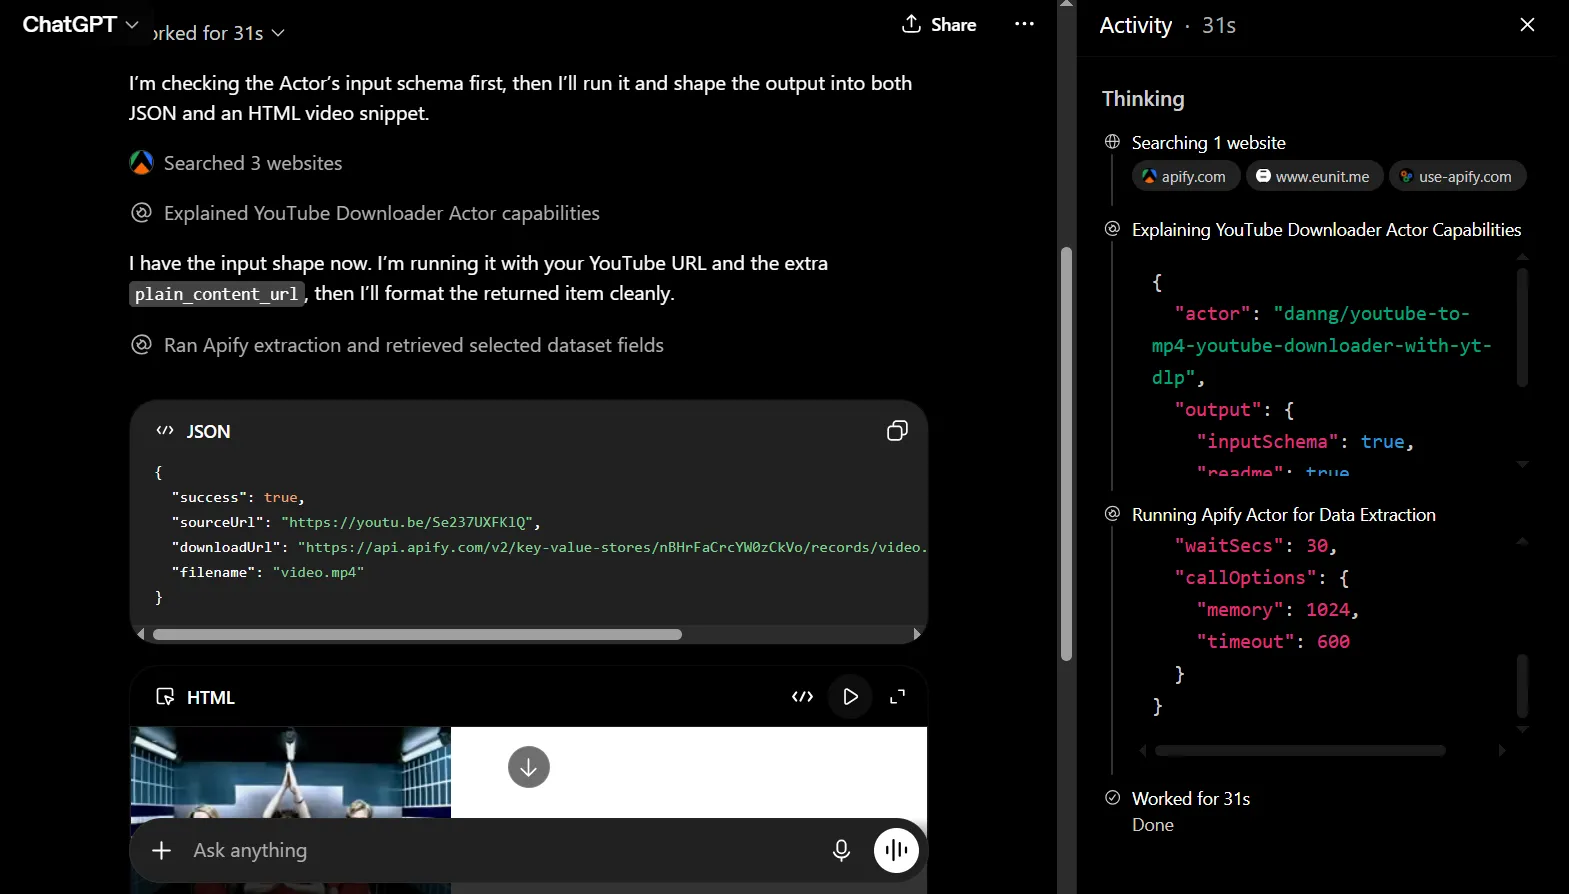Click the JSON scrollbar left arrow
The image size is (1569, 894).
141,634
